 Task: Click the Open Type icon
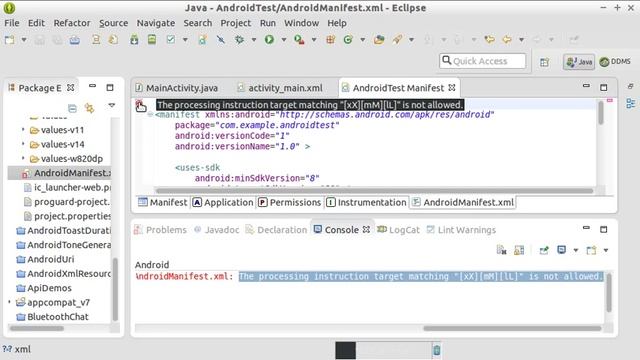tap(379, 40)
